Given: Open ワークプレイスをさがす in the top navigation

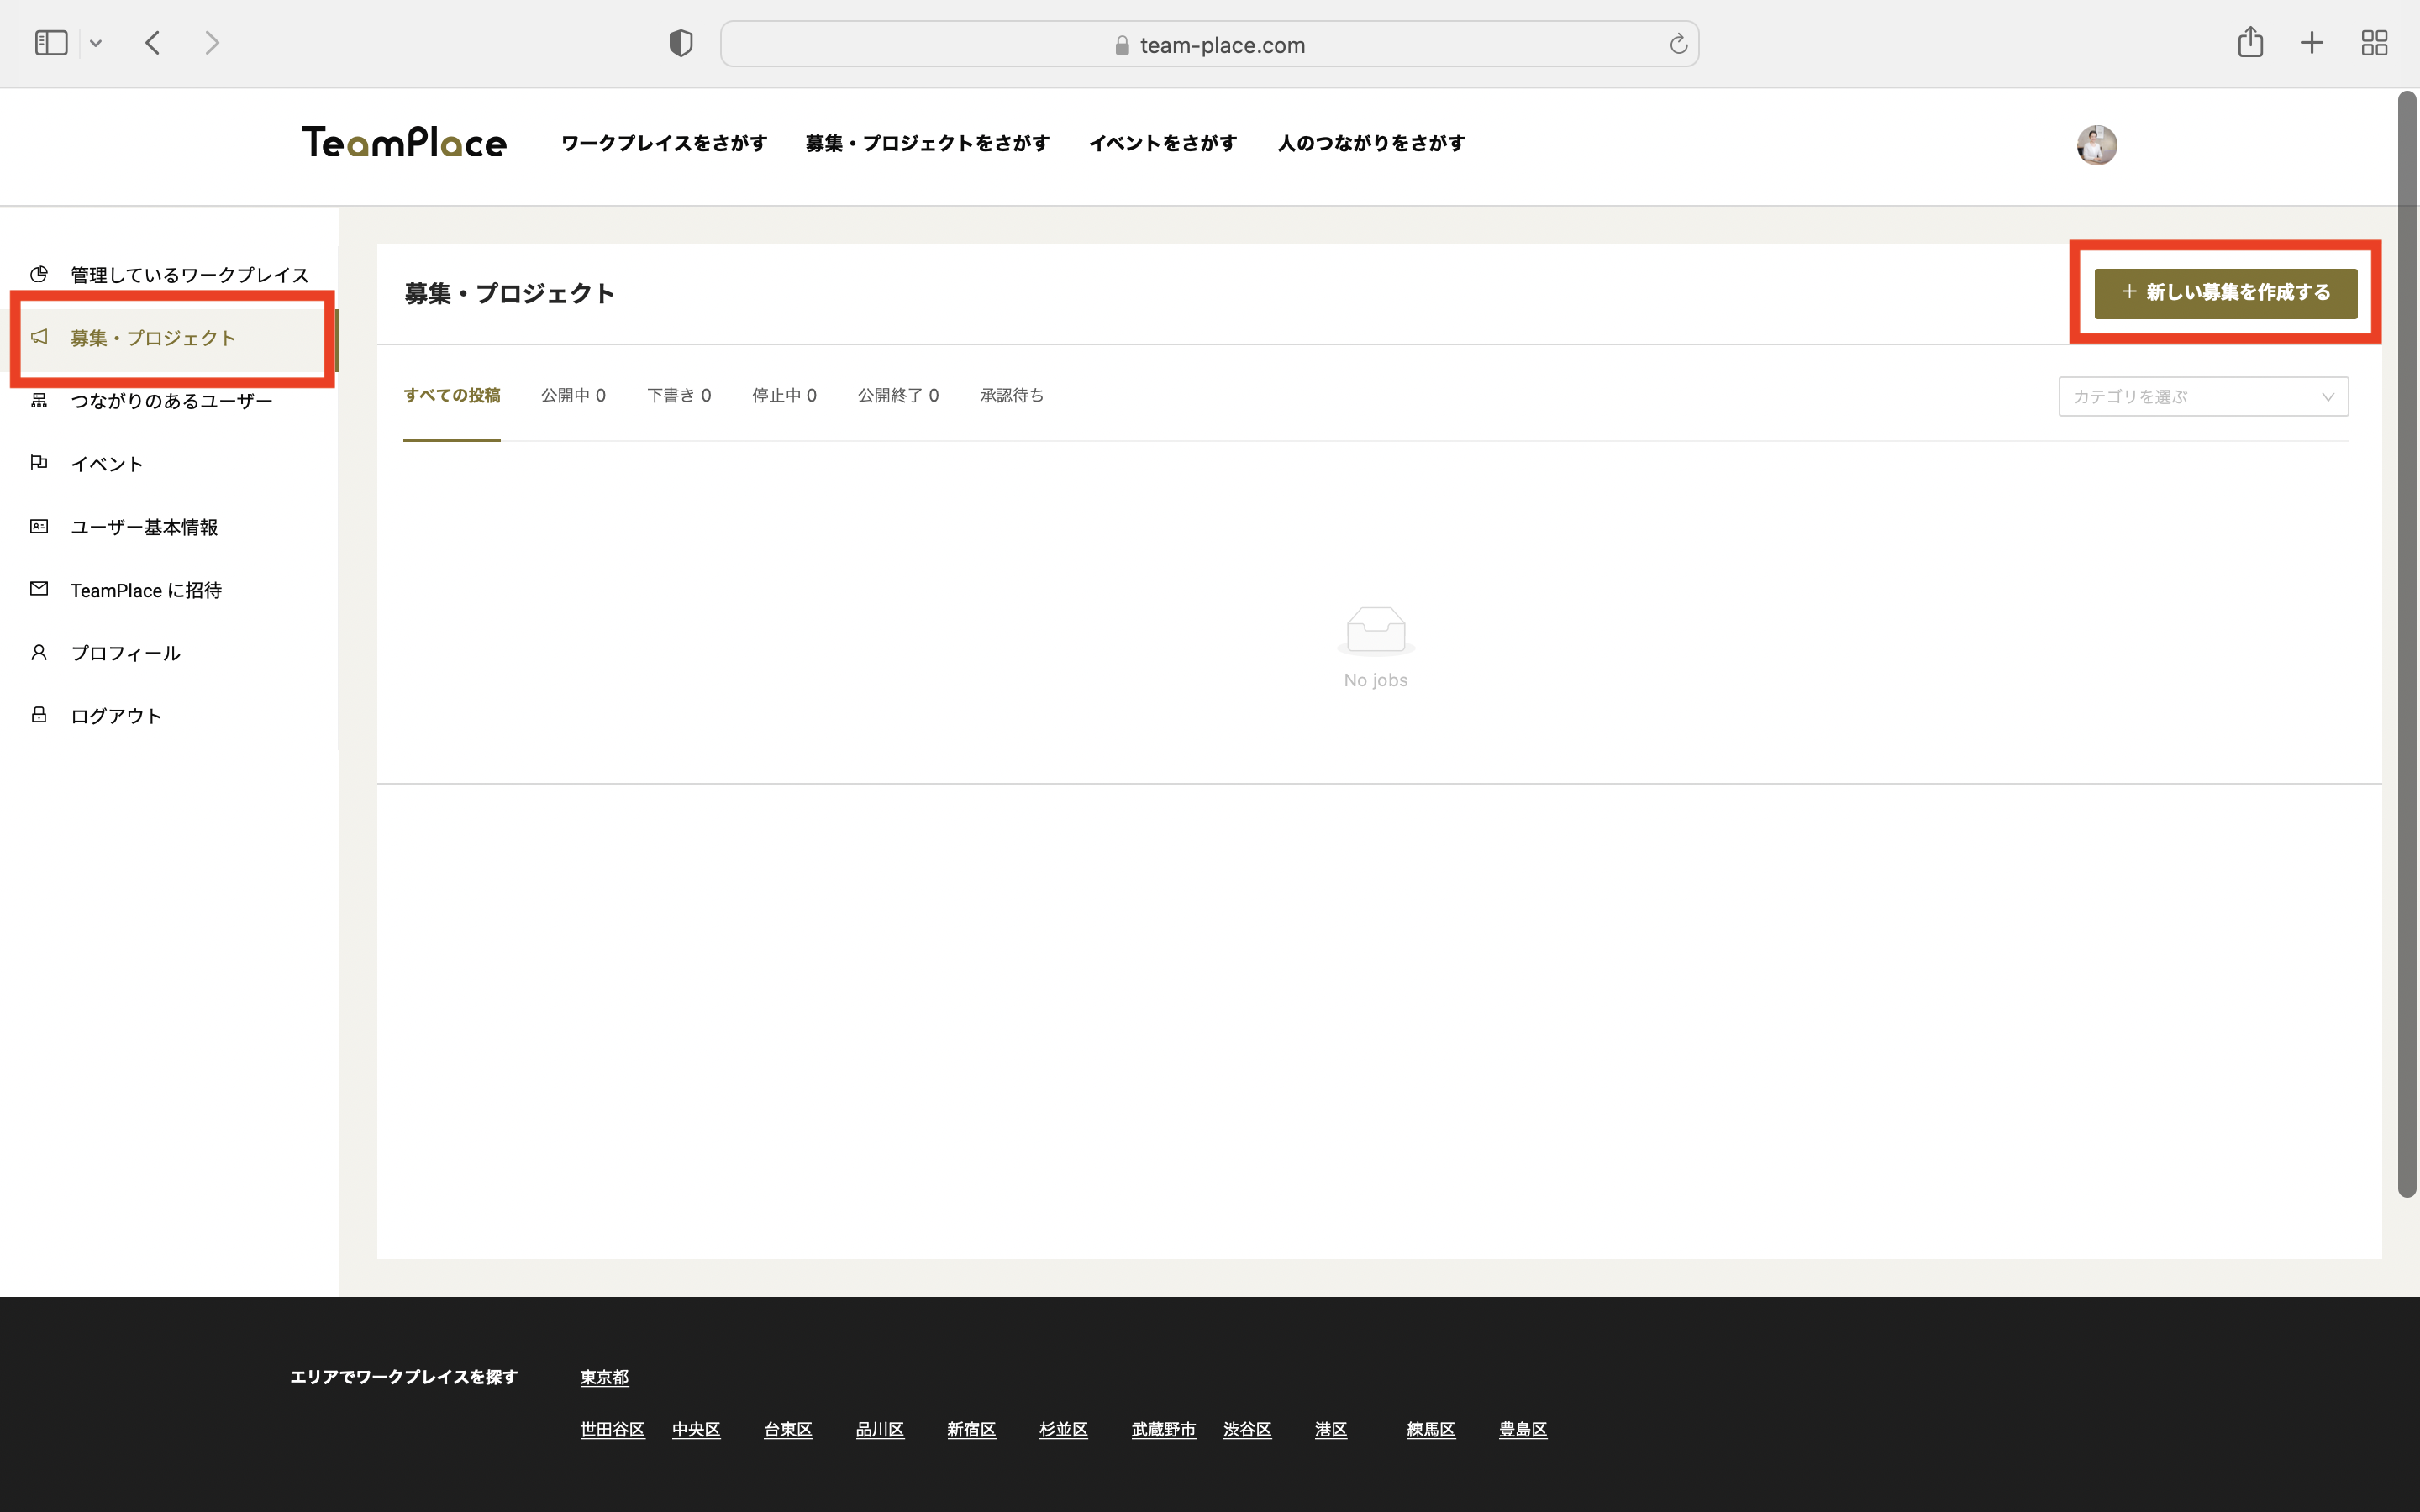Looking at the screenshot, I should pyautogui.click(x=664, y=144).
